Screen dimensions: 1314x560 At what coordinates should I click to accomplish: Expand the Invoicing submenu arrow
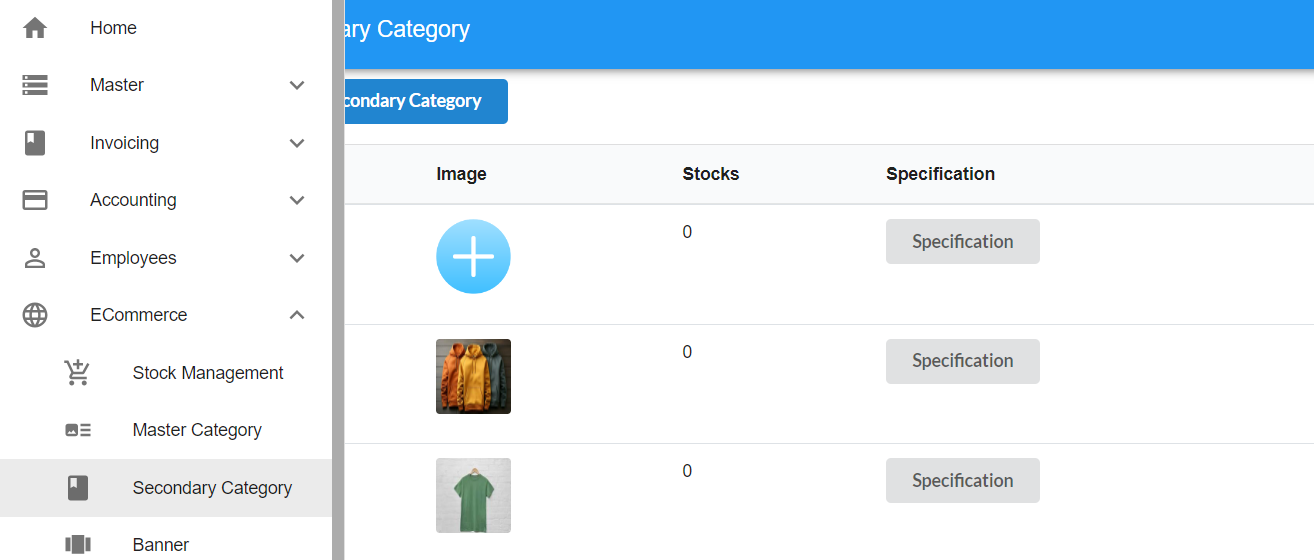pyautogui.click(x=297, y=143)
